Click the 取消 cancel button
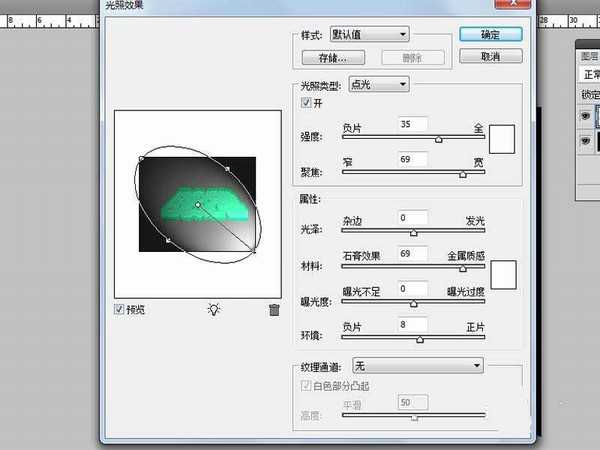 point(490,57)
